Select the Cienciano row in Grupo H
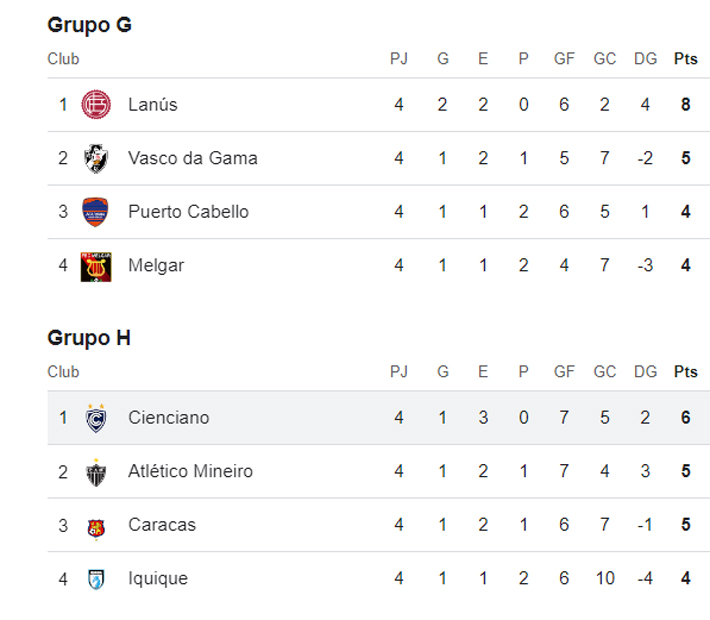 coord(378,418)
